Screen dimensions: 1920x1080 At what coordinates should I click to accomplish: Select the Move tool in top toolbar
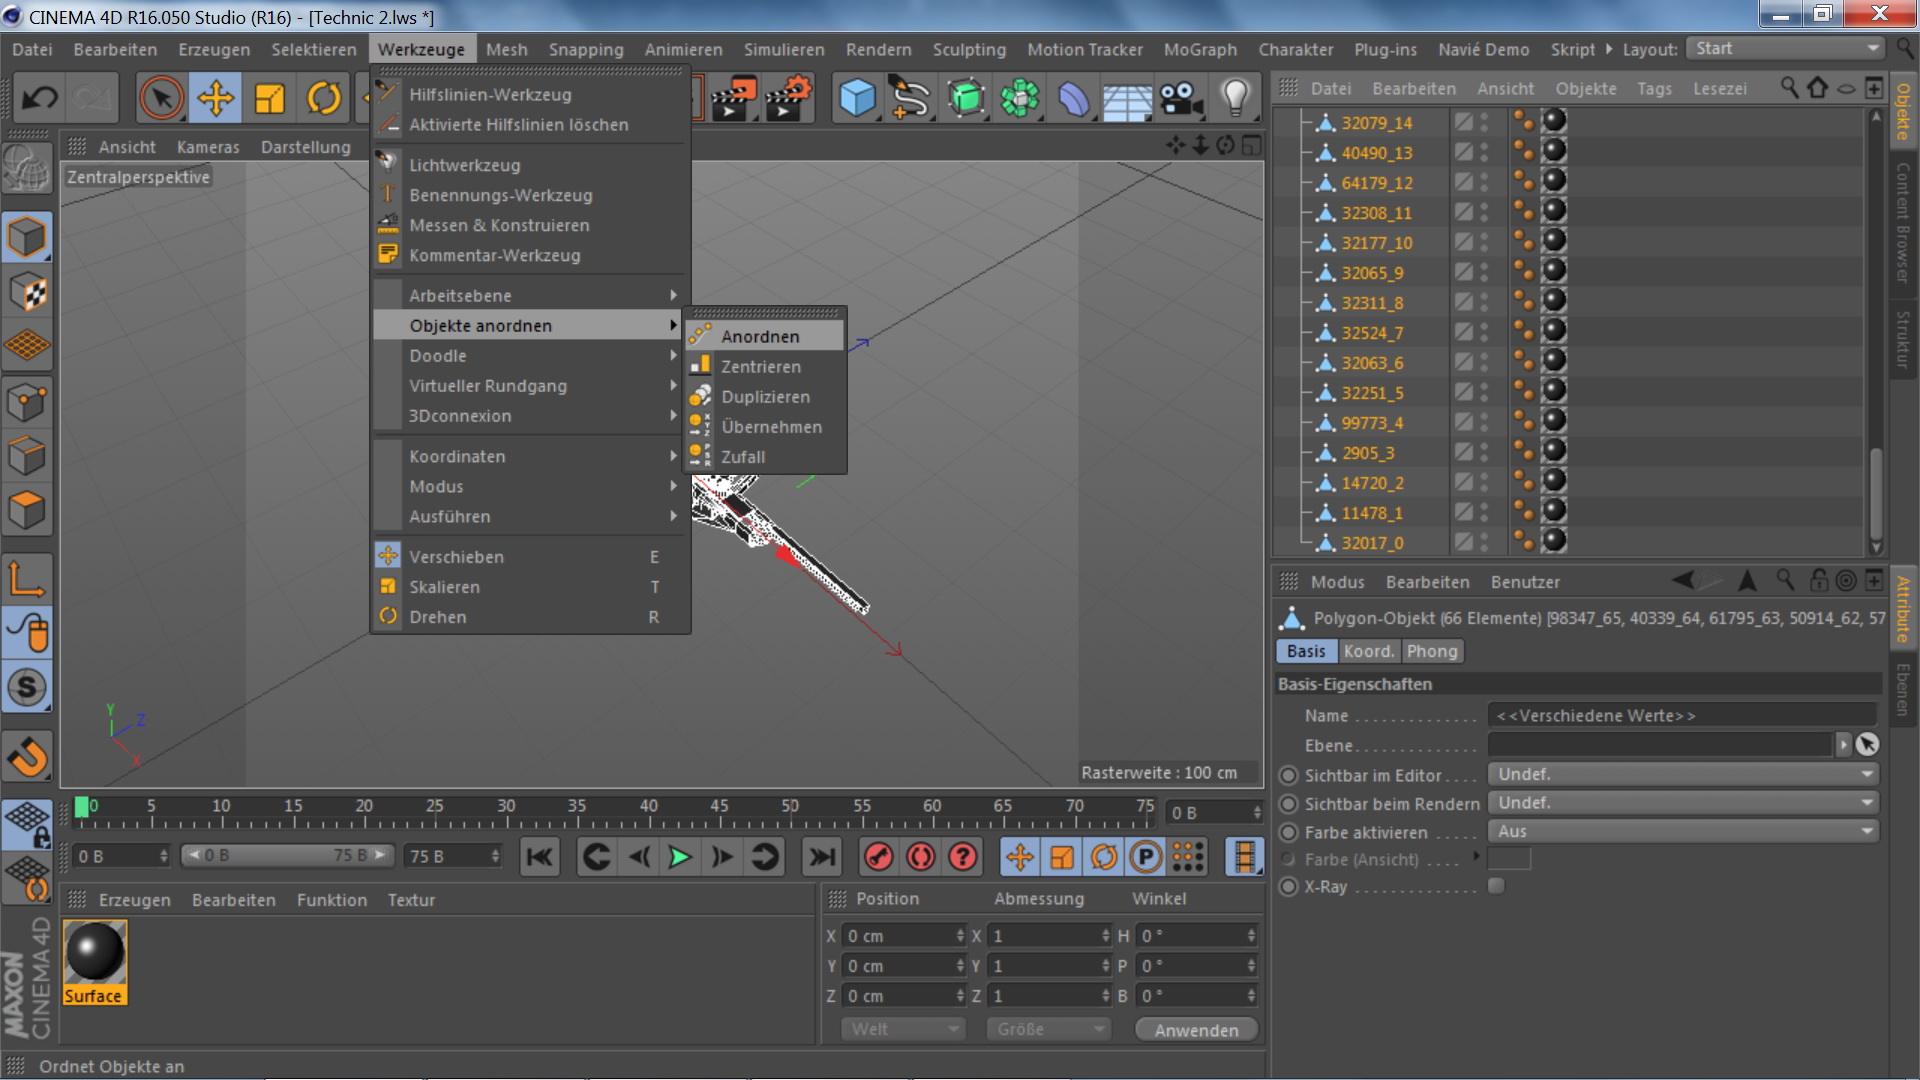pos(215,98)
